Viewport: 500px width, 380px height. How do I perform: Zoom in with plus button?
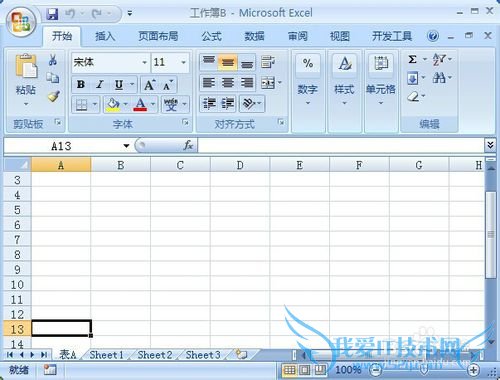click(x=474, y=370)
